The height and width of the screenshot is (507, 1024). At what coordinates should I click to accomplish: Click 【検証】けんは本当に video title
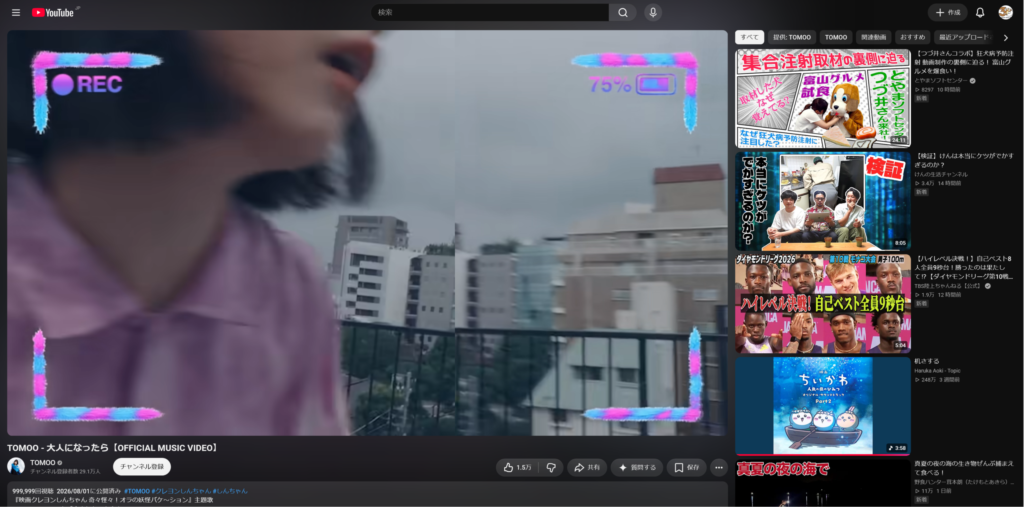965,161
